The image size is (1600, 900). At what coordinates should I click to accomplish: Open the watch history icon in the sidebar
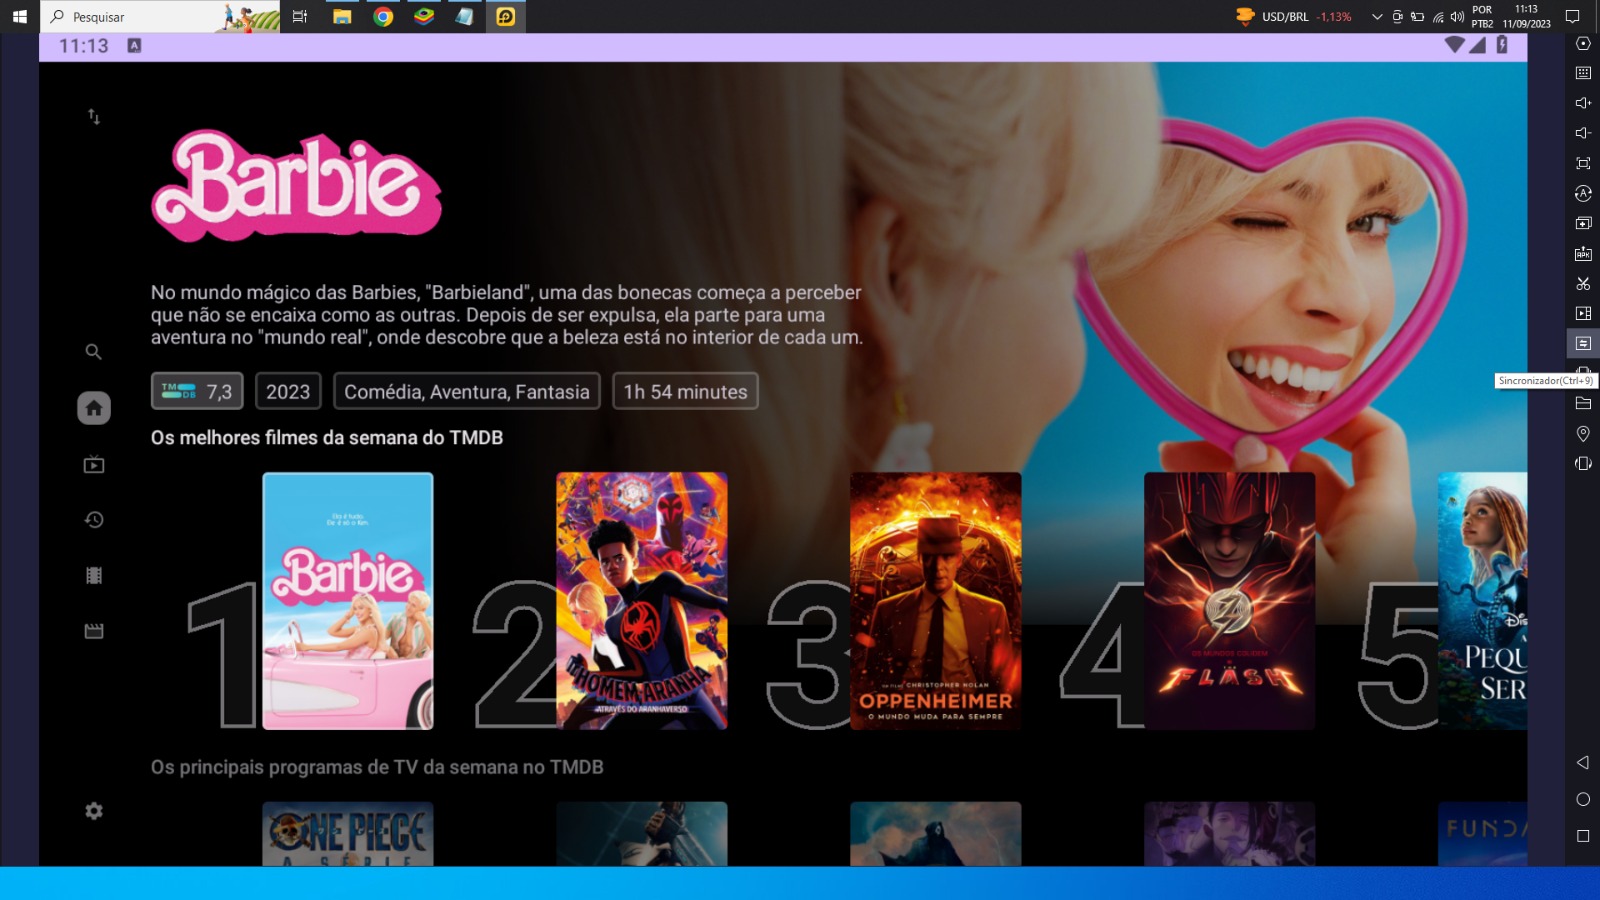[x=94, y=520]
